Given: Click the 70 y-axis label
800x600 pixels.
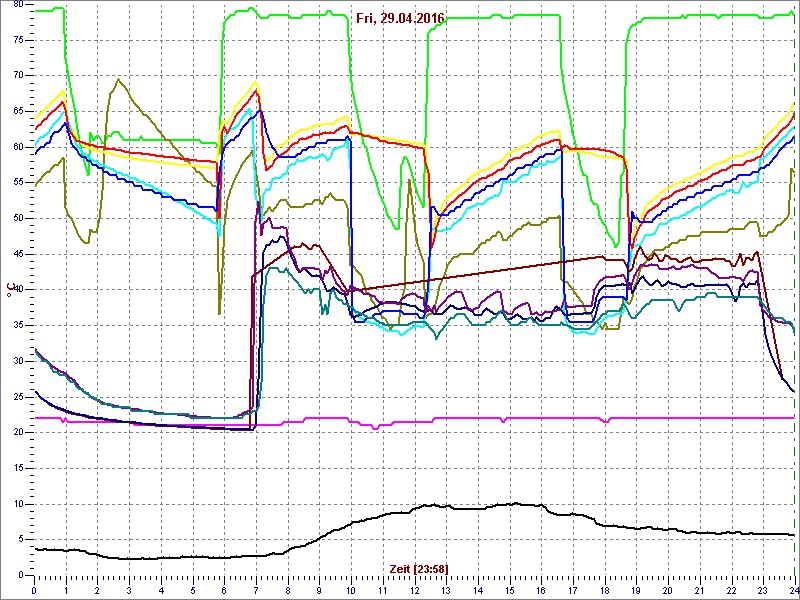Looking at the screenshot, I should click(x=20, y=76).
